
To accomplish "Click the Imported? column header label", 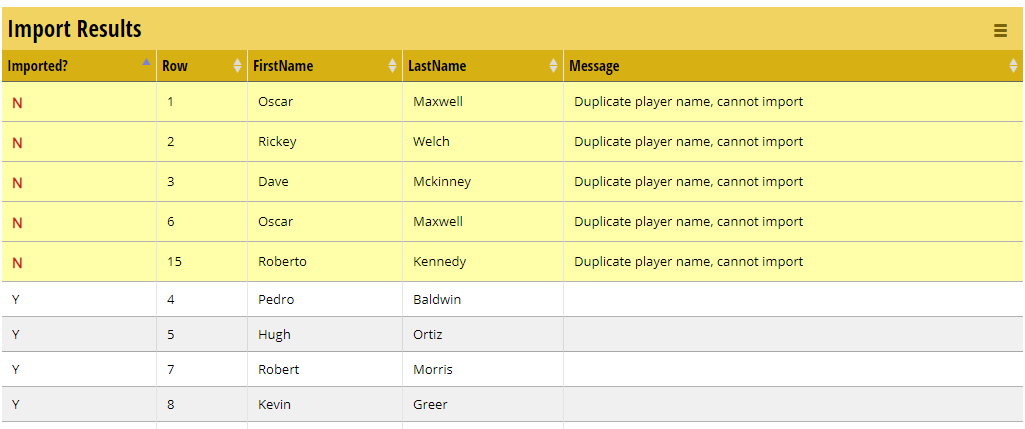I will (38, 66).
